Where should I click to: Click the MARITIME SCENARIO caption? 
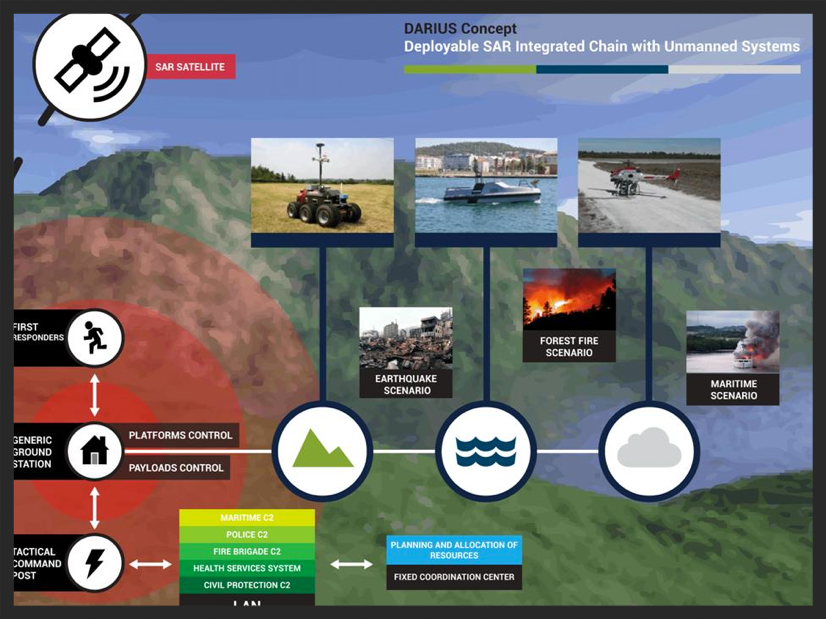(733, 390)
